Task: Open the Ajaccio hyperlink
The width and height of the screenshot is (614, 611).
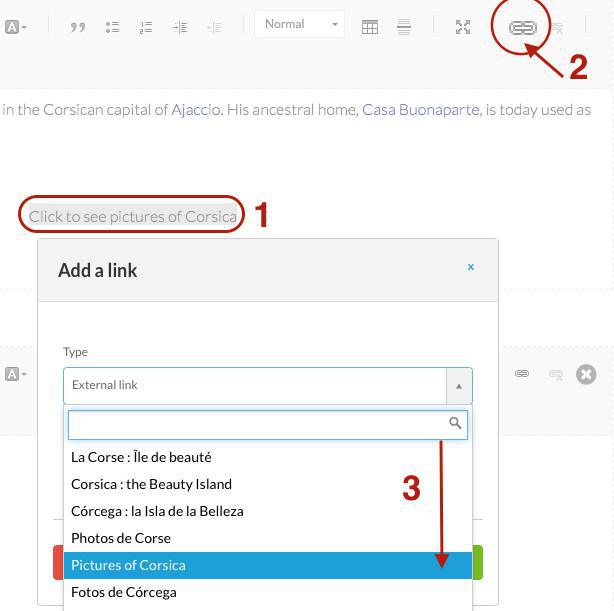Action: (196, 110)
